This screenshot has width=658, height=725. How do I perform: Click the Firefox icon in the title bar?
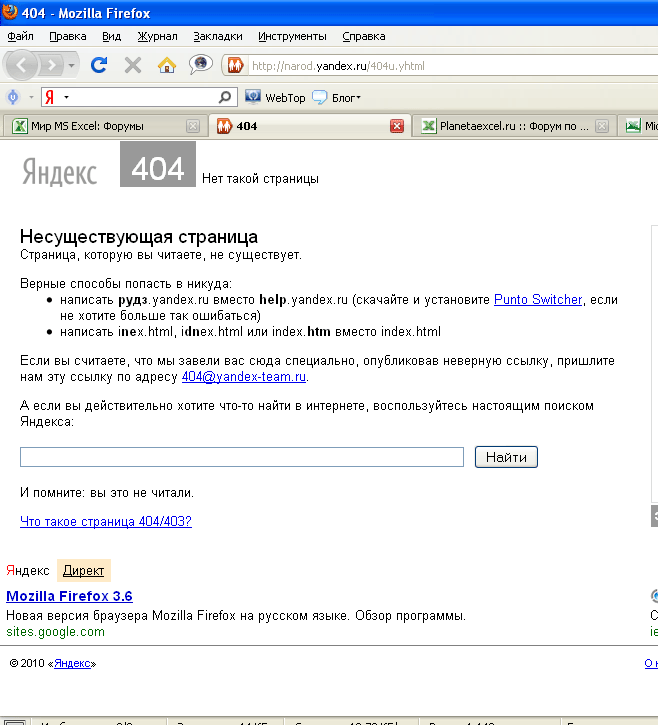tap(9, 11)
